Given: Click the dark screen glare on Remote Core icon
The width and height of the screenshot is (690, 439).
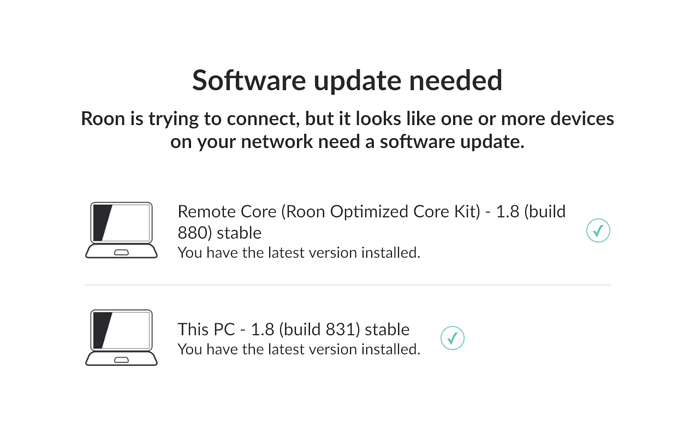Looking at the screenshot, I should [102, 223].
